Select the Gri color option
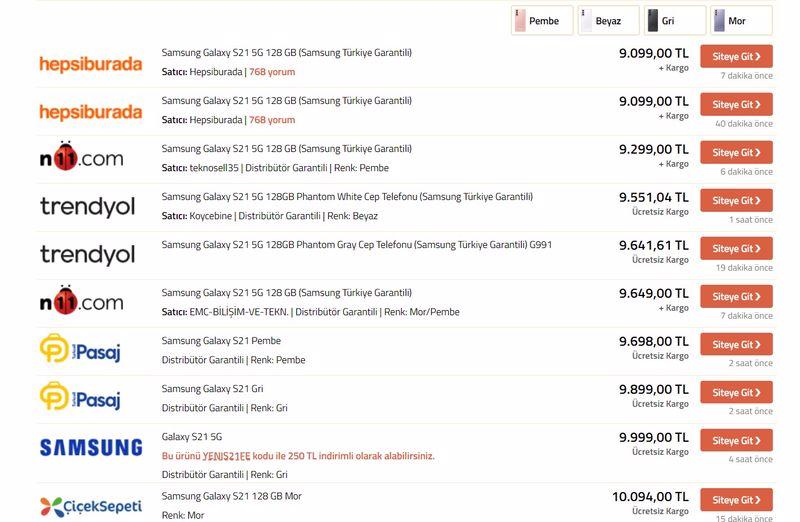This screenshot has width=800, height=522. [x=675, y=21]
